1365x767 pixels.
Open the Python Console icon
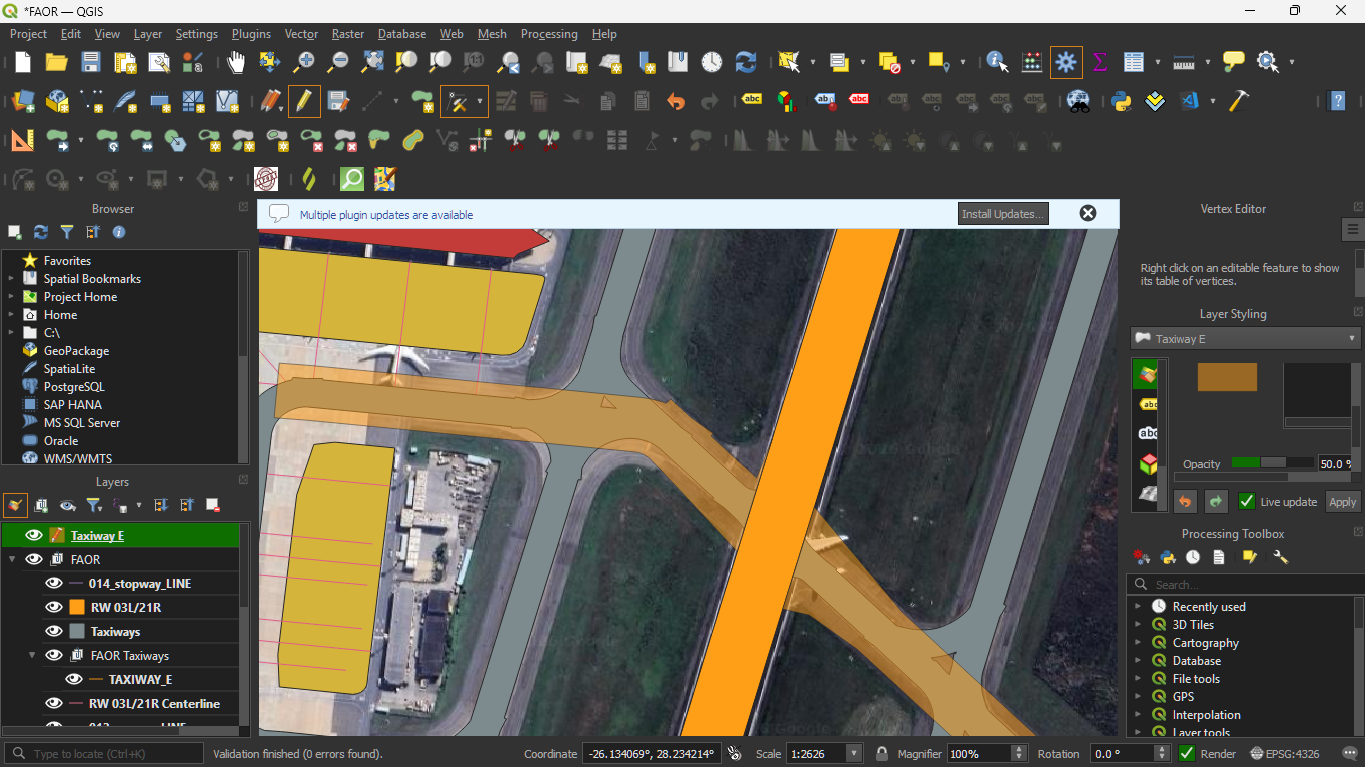1121,101
